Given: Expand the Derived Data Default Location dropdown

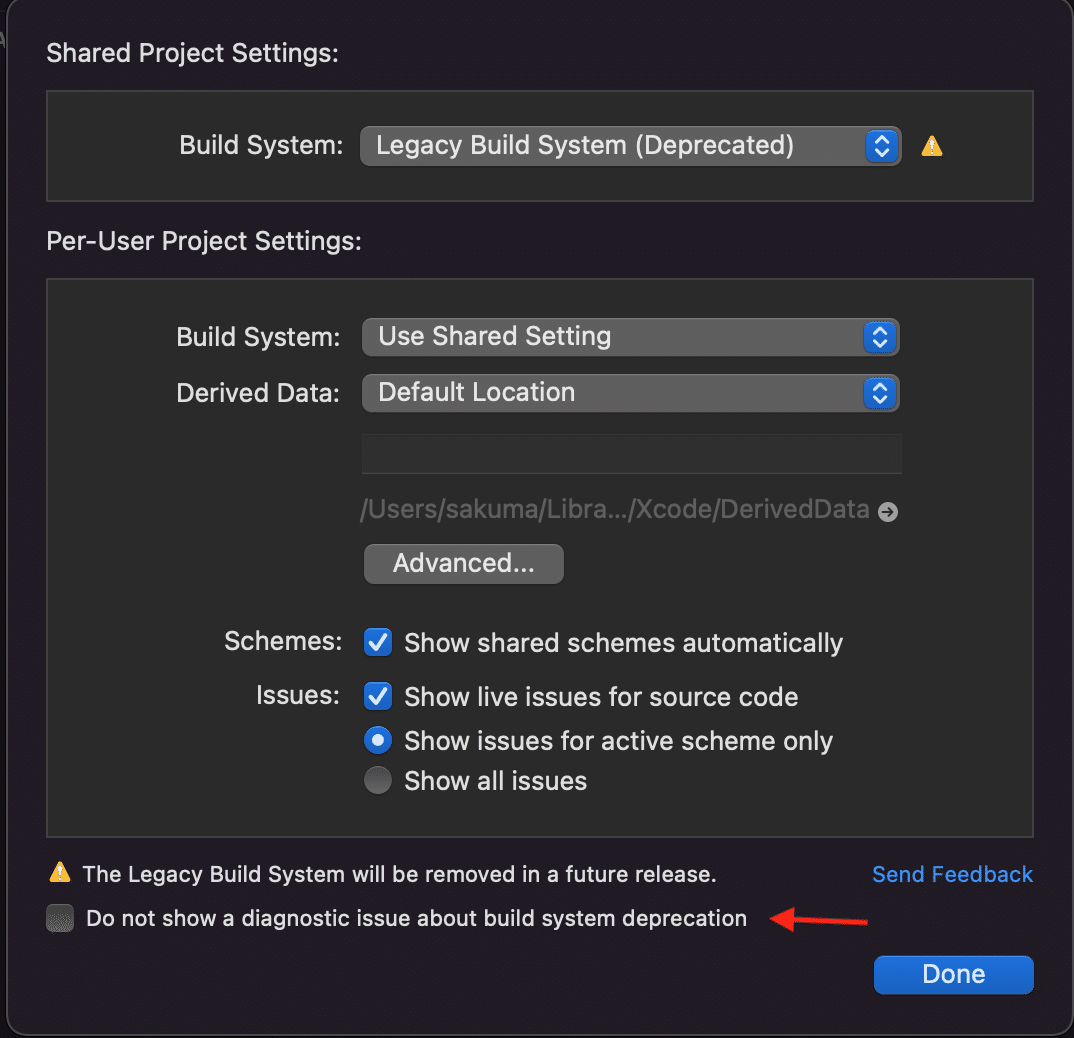Looking at the screenshot, I should click(x=630, y=393).
